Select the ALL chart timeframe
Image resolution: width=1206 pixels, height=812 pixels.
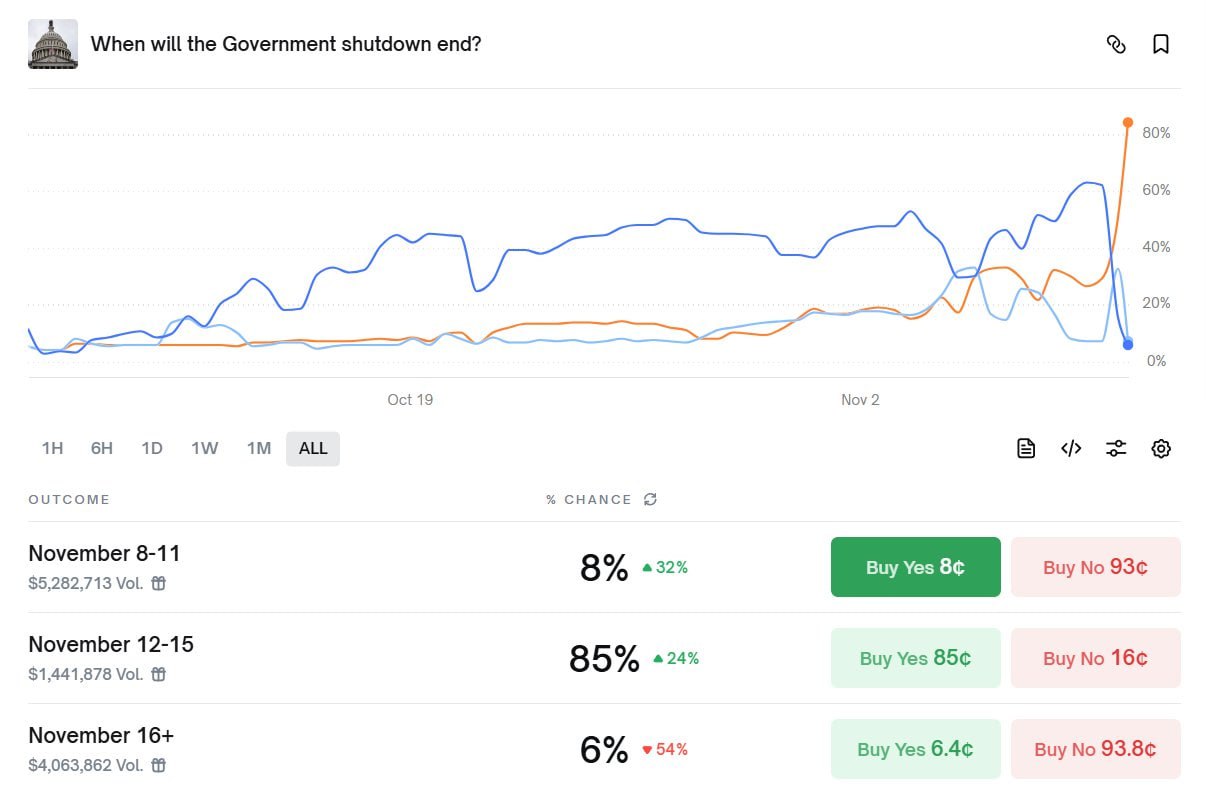coord(313,448)
